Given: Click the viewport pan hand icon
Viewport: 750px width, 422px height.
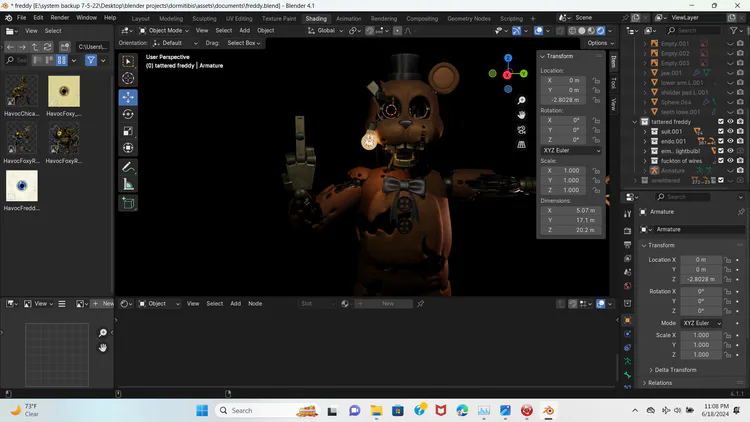Looking at the screenshot, I should tap(521, 115).
